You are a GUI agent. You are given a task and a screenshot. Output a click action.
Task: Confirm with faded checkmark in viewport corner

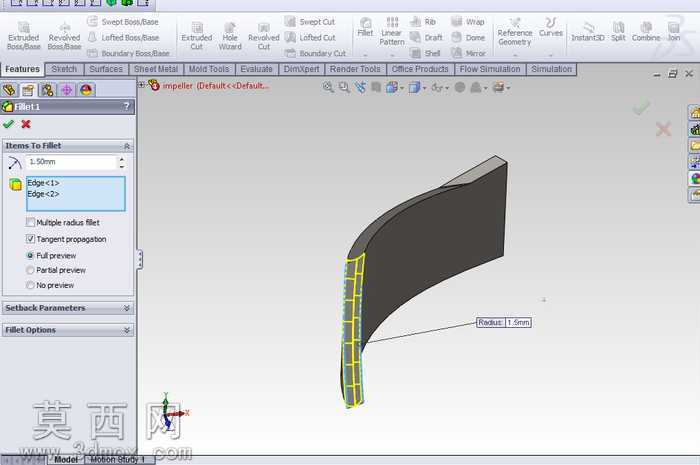[641, 108]
